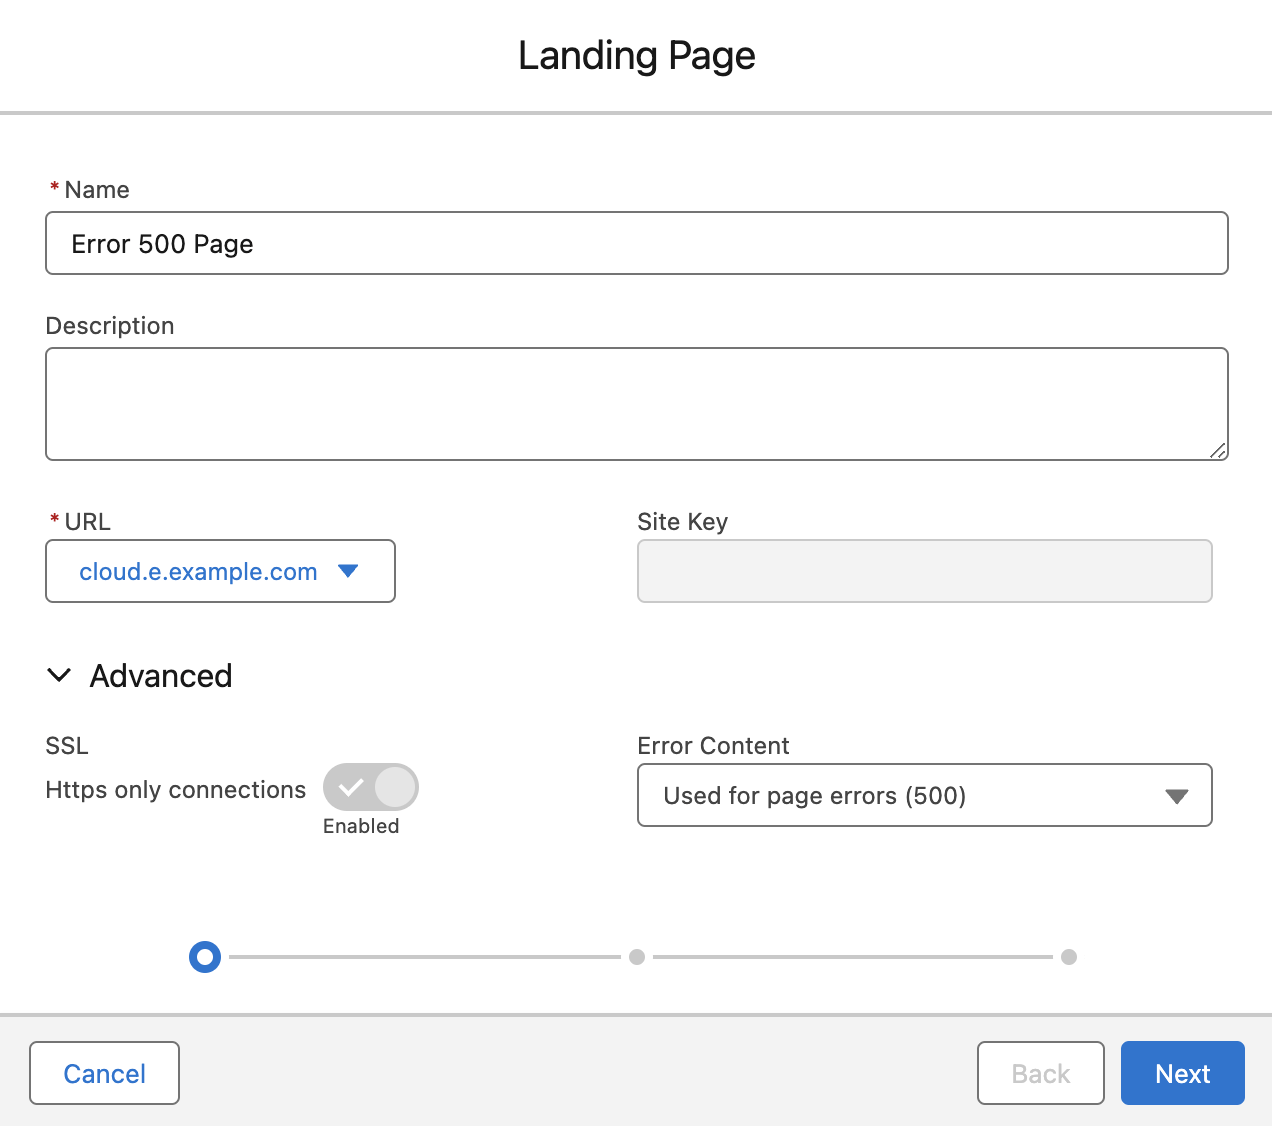Image resolution: width=1272 pixels, height=1126 pixels.
Task: Select a different URL from cloud.e.example.com
Action: tap(220, 571)
